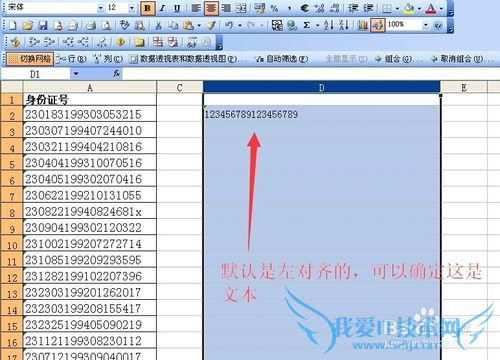500x360 pixels.
Task: Cut selection with the scissors icon
Action: pos(159,25)
